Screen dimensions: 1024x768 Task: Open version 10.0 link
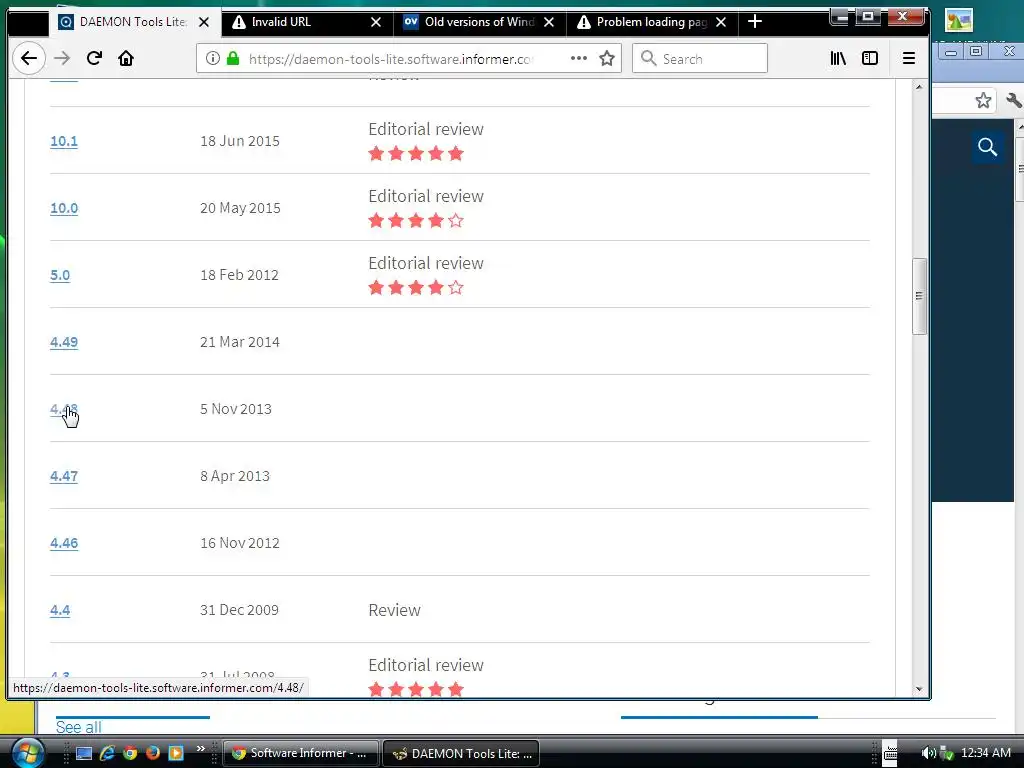(64, 208)
